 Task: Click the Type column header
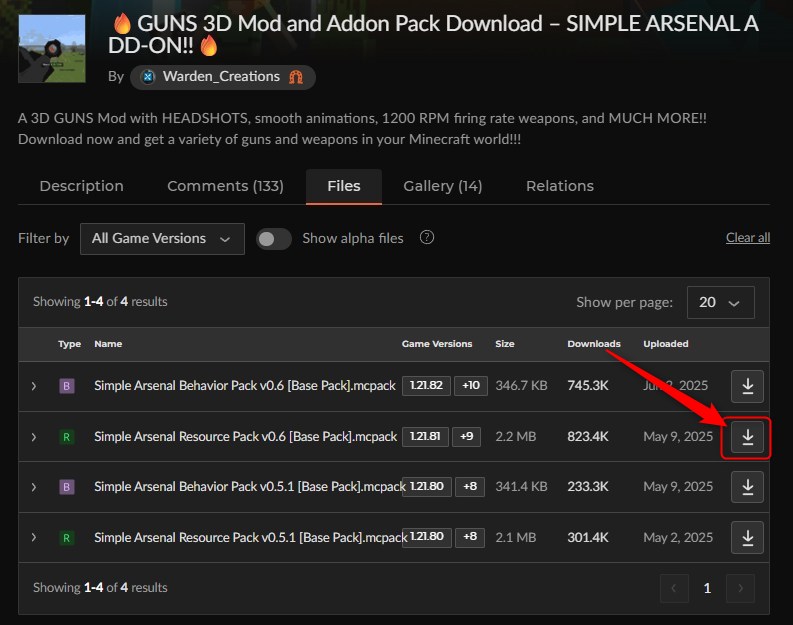pos(69,344)
